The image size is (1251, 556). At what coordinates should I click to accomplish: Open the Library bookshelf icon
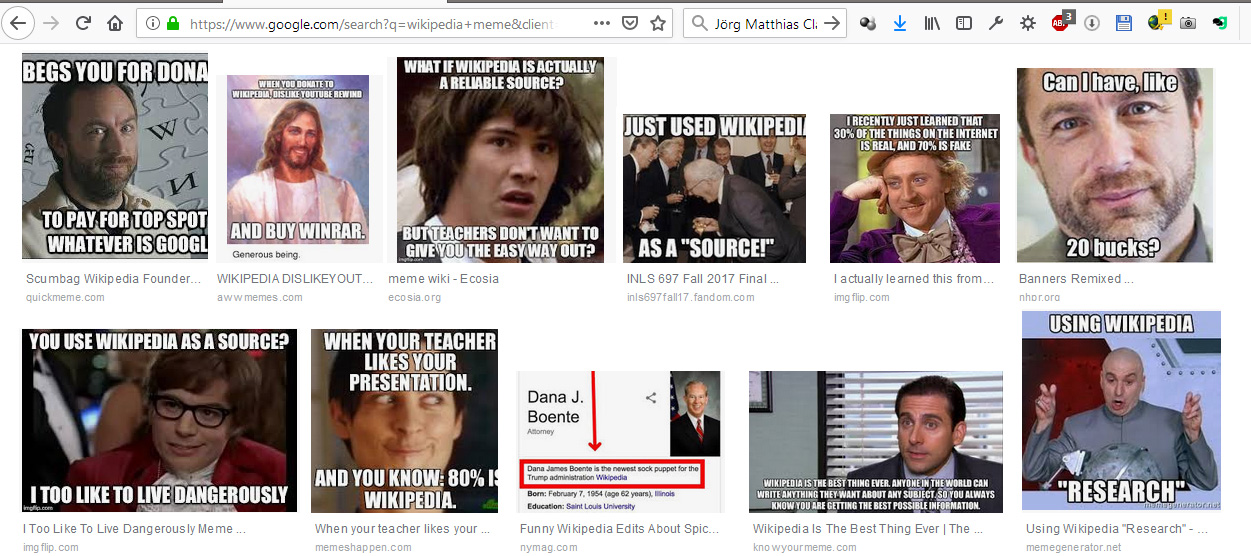(x=931, y=23)
